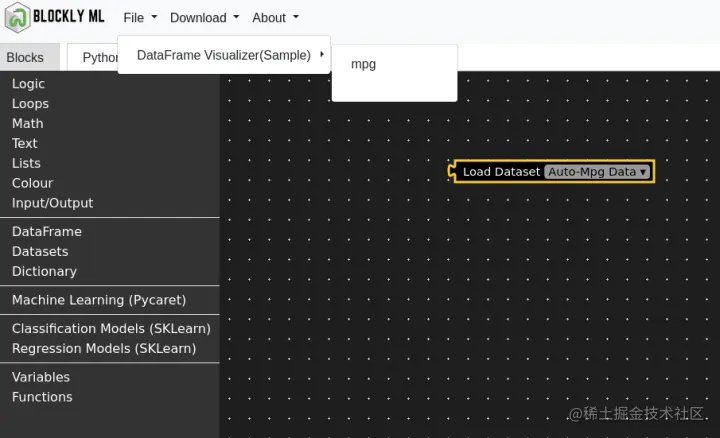Open Regression Models (SKLearn) category
Screen dimensions: 720x438
click(x=104, y=348)
